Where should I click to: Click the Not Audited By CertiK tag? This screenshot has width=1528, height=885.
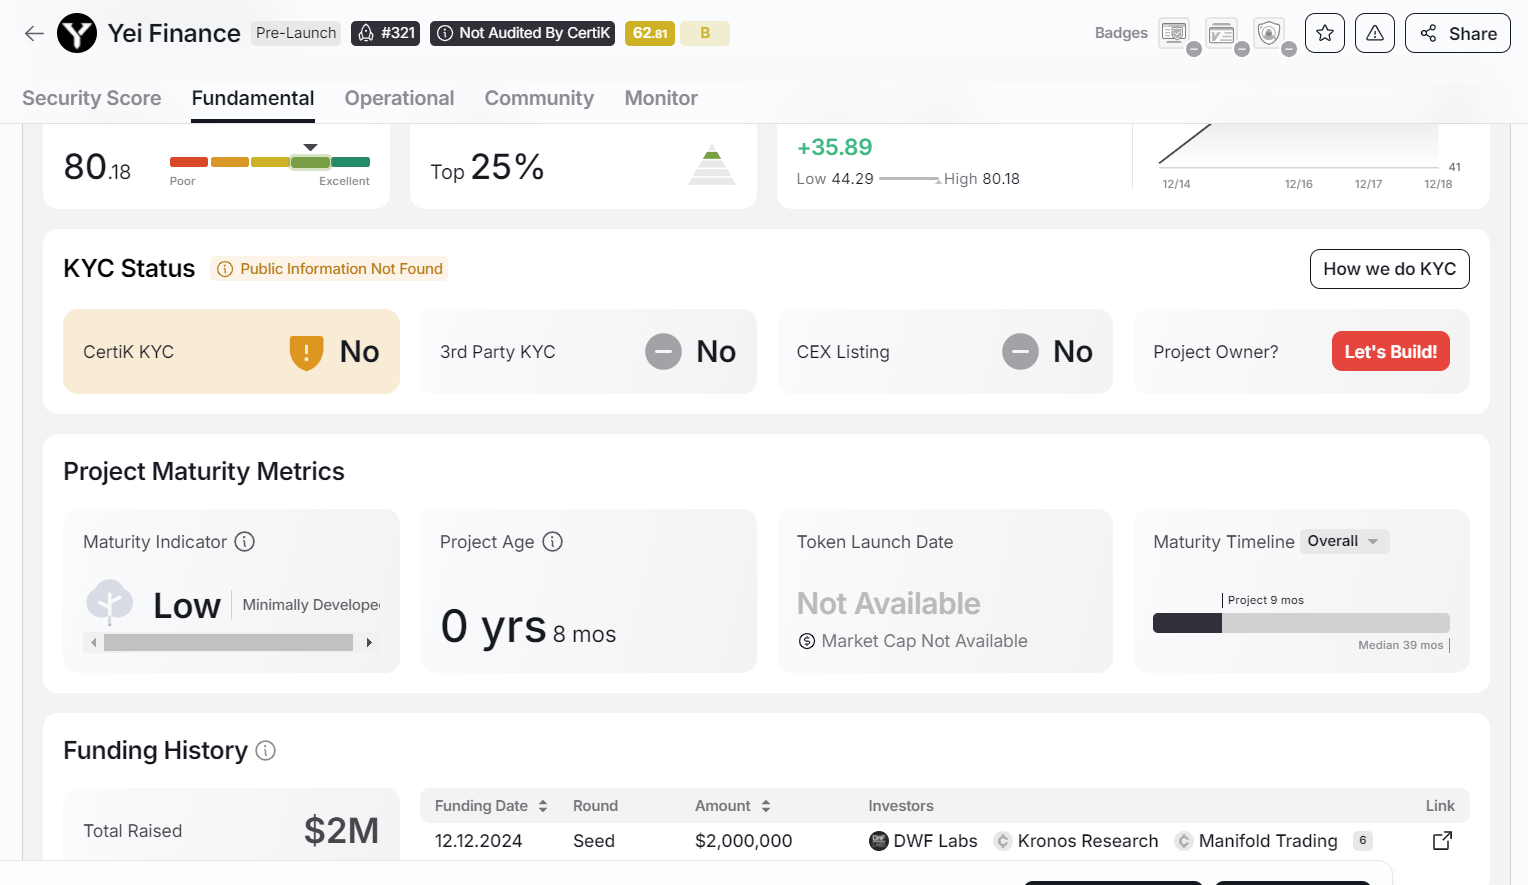click(x=523, y=33)
